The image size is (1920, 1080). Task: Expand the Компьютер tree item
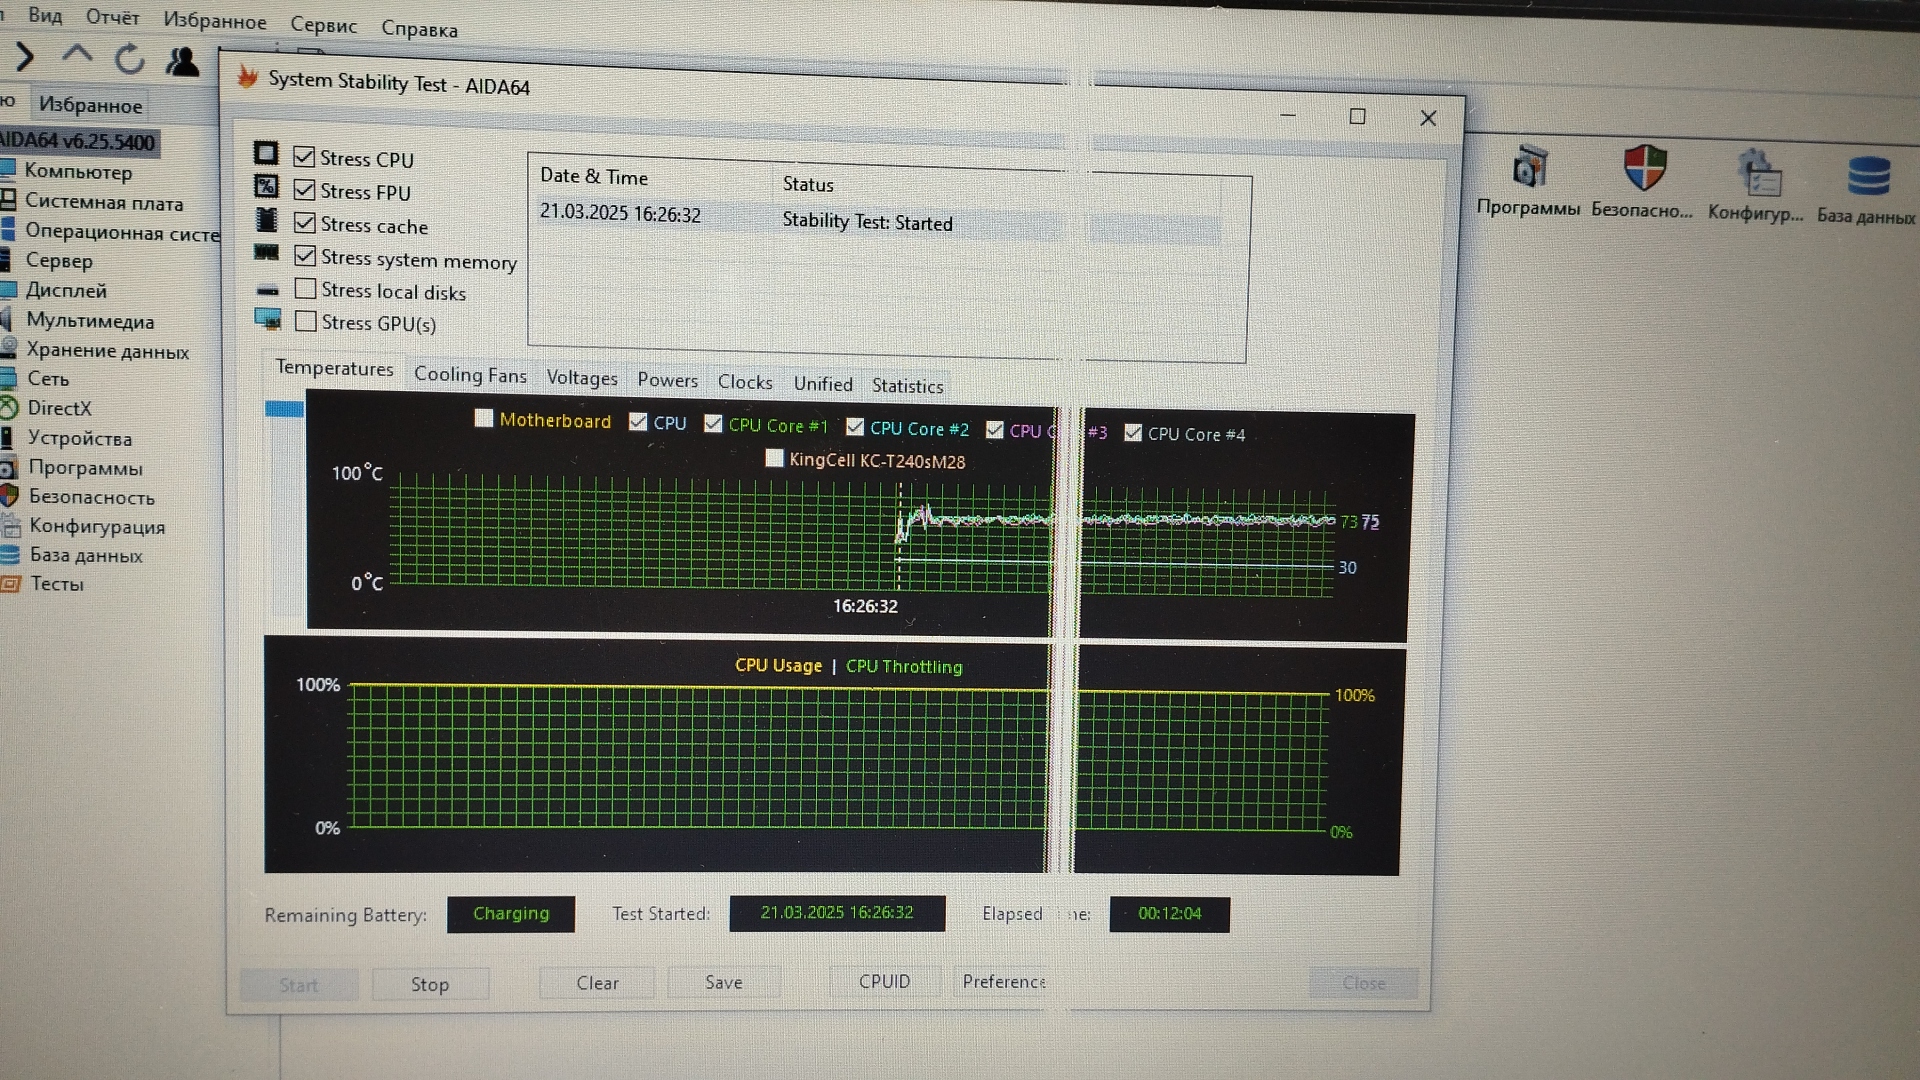click(78, 172)
